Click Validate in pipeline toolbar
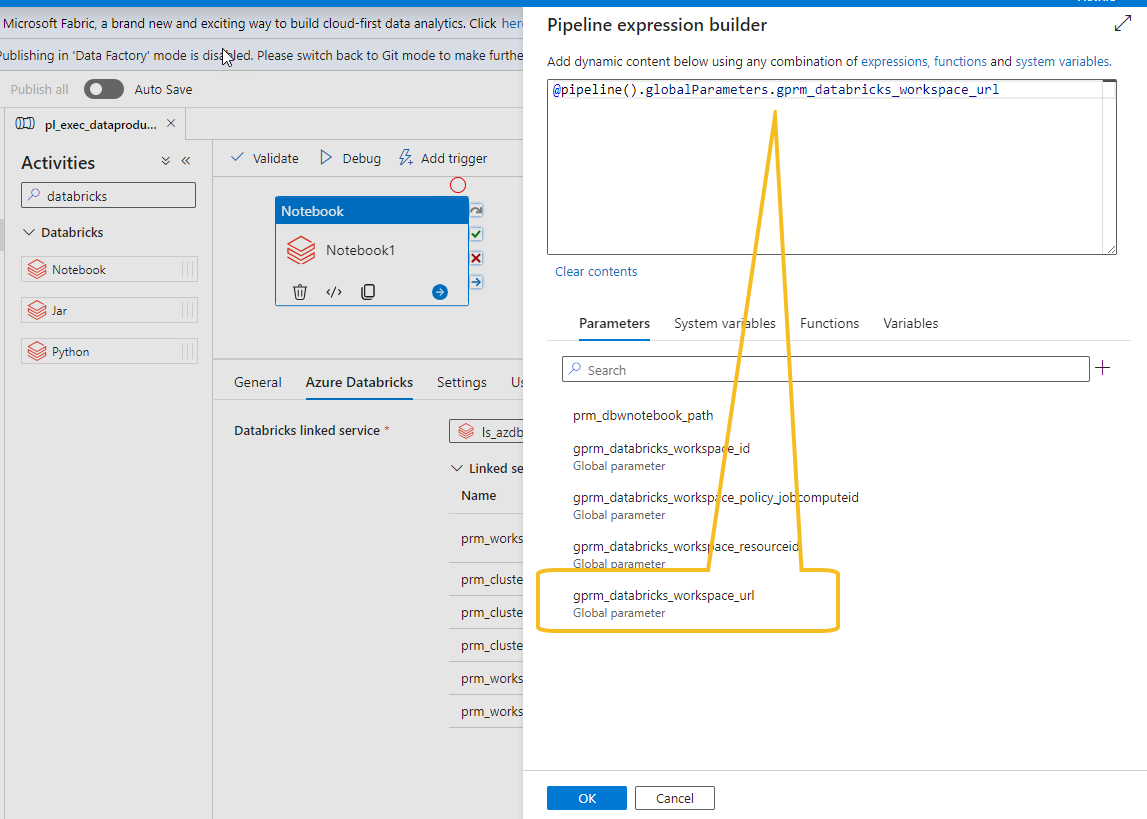The height and width of the screenshot is (819, 1147). pyautogui.click(x=265, y=158)
